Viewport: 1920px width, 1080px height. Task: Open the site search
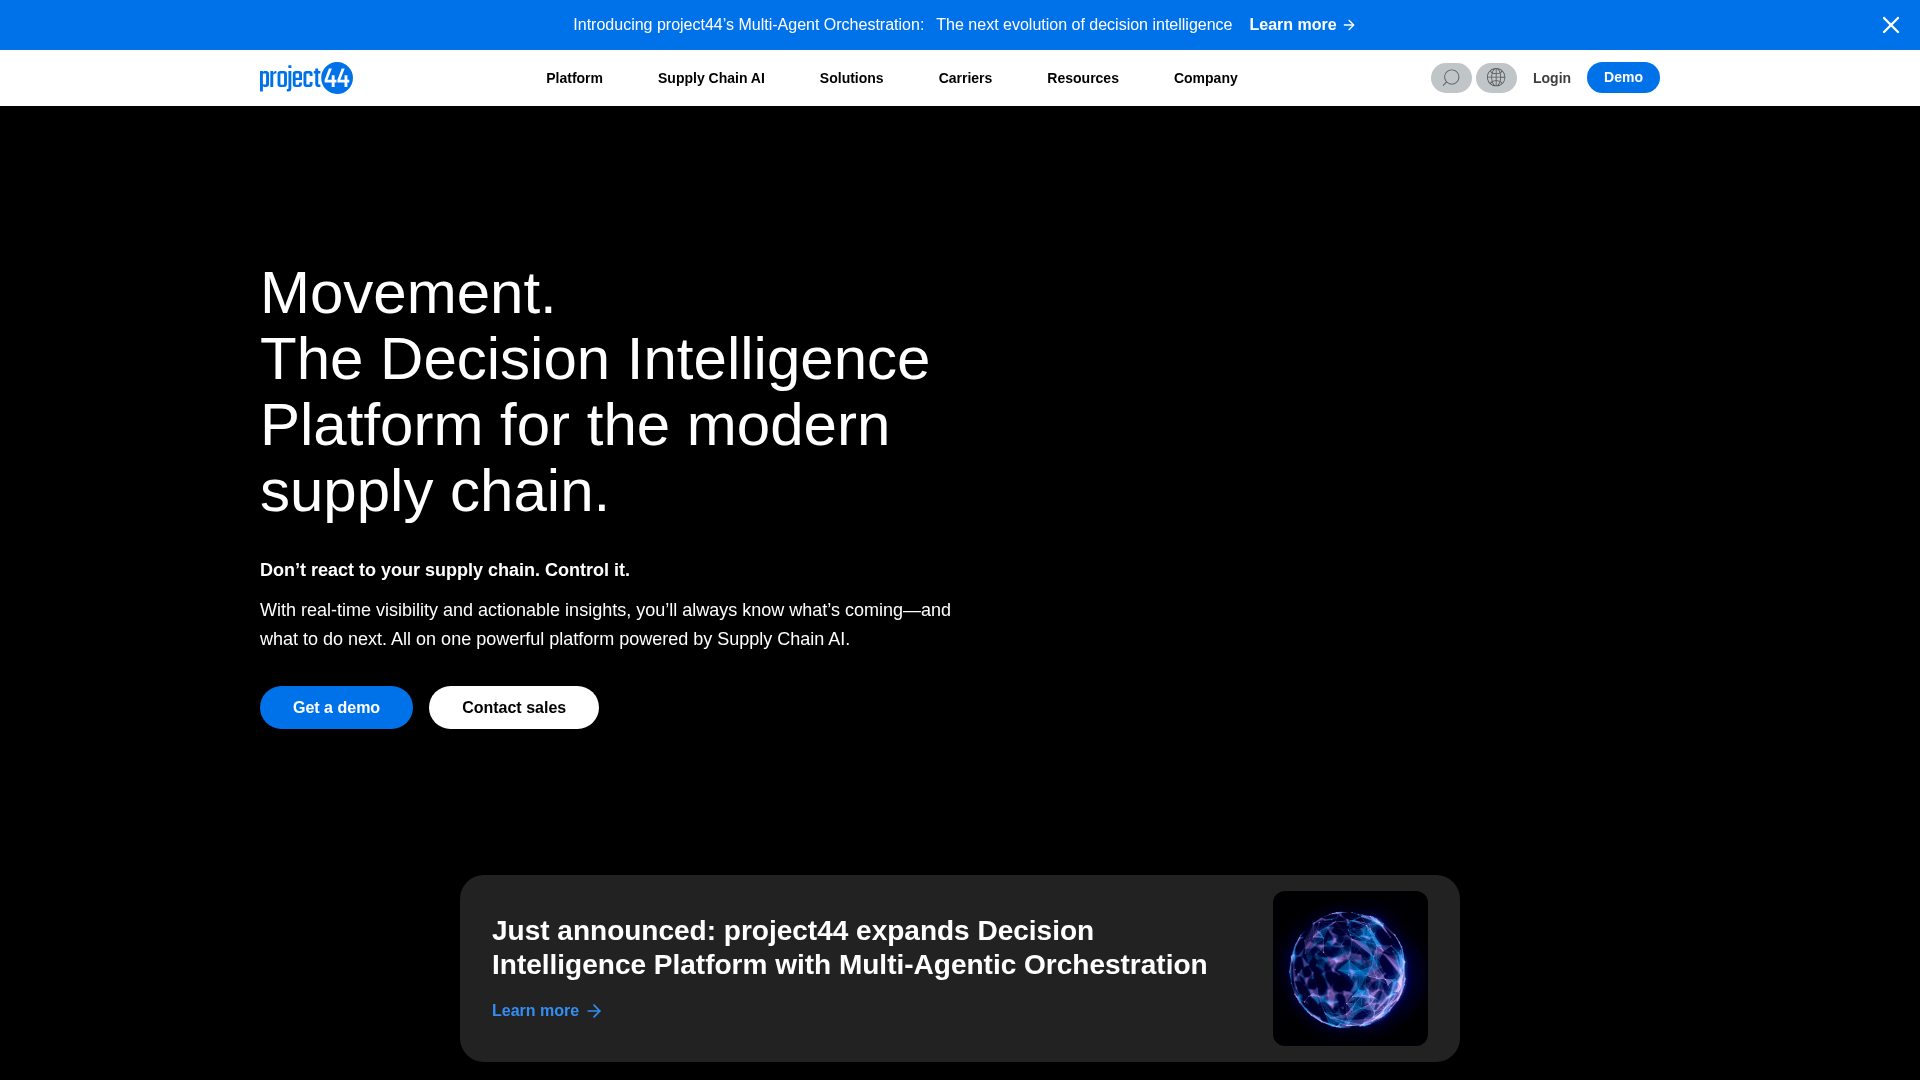point(1450,77)
